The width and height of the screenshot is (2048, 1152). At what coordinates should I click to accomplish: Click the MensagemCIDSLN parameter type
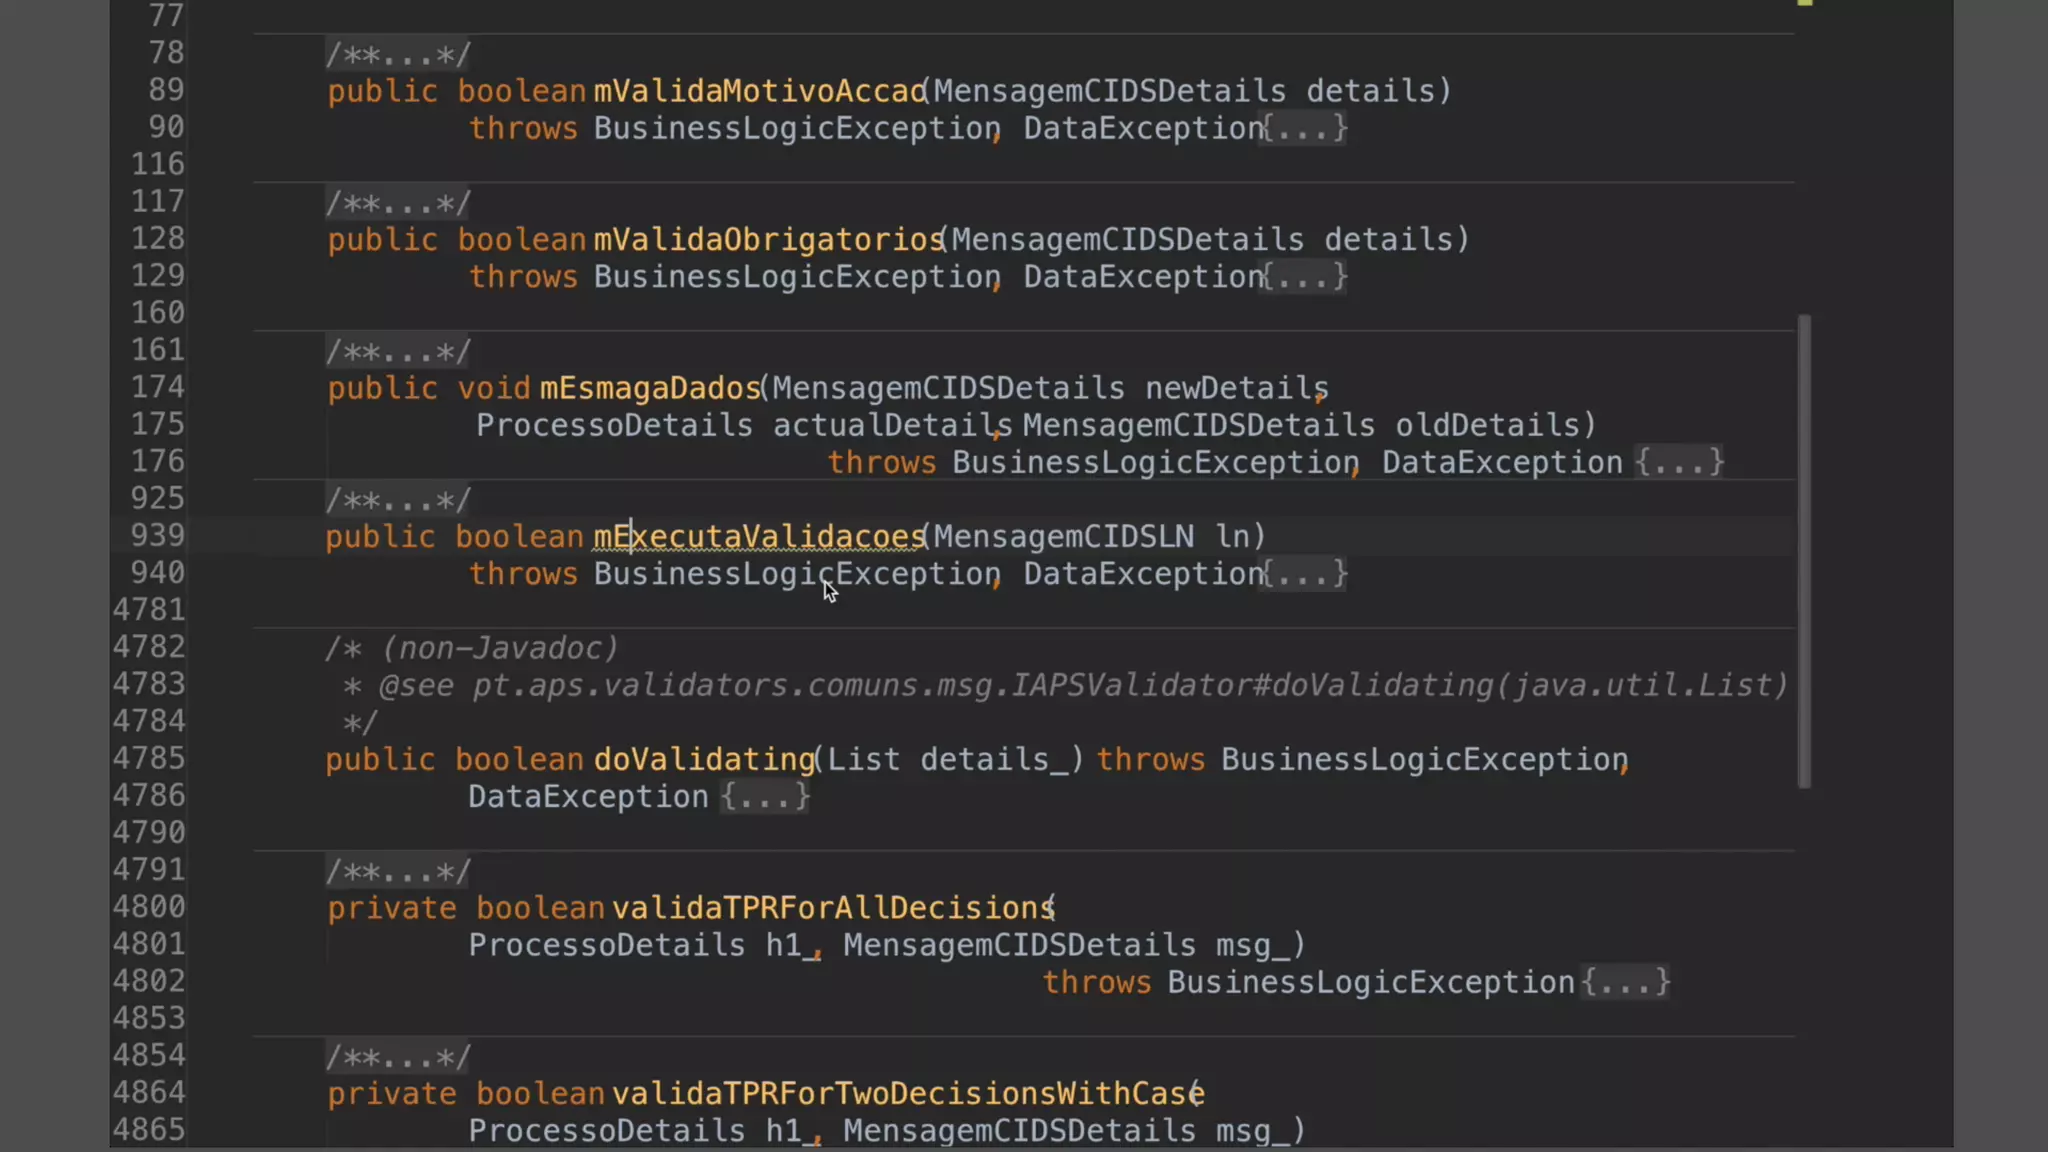tap(1063, 536)
